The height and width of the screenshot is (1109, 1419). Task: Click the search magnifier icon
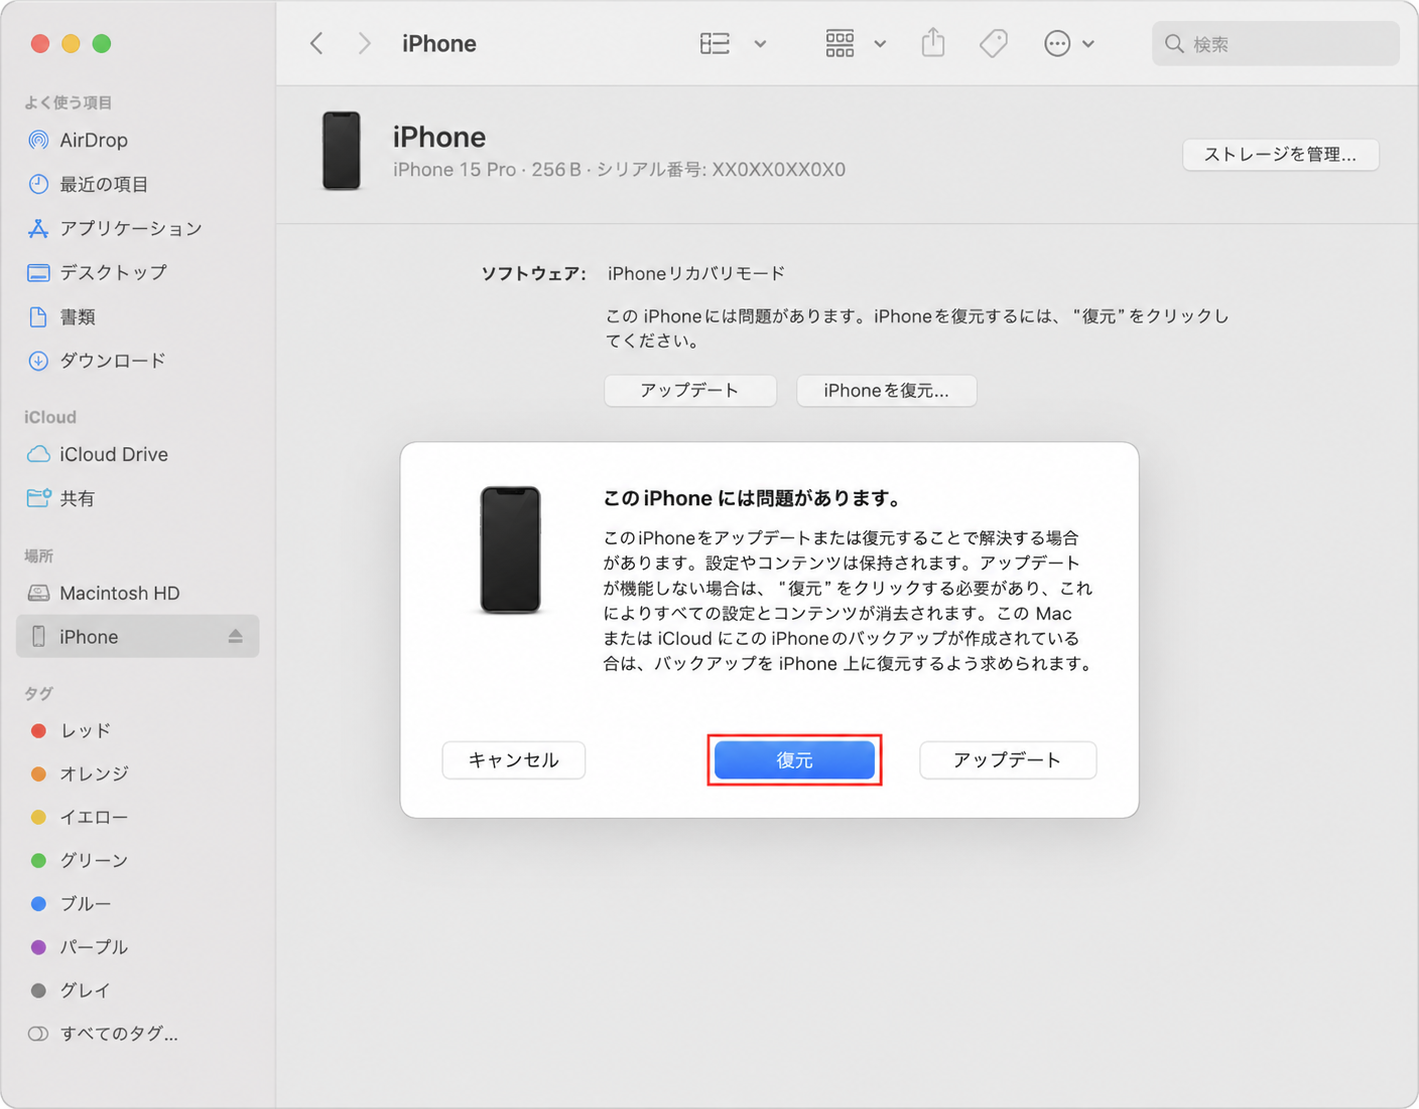(x=1174, y=44)
